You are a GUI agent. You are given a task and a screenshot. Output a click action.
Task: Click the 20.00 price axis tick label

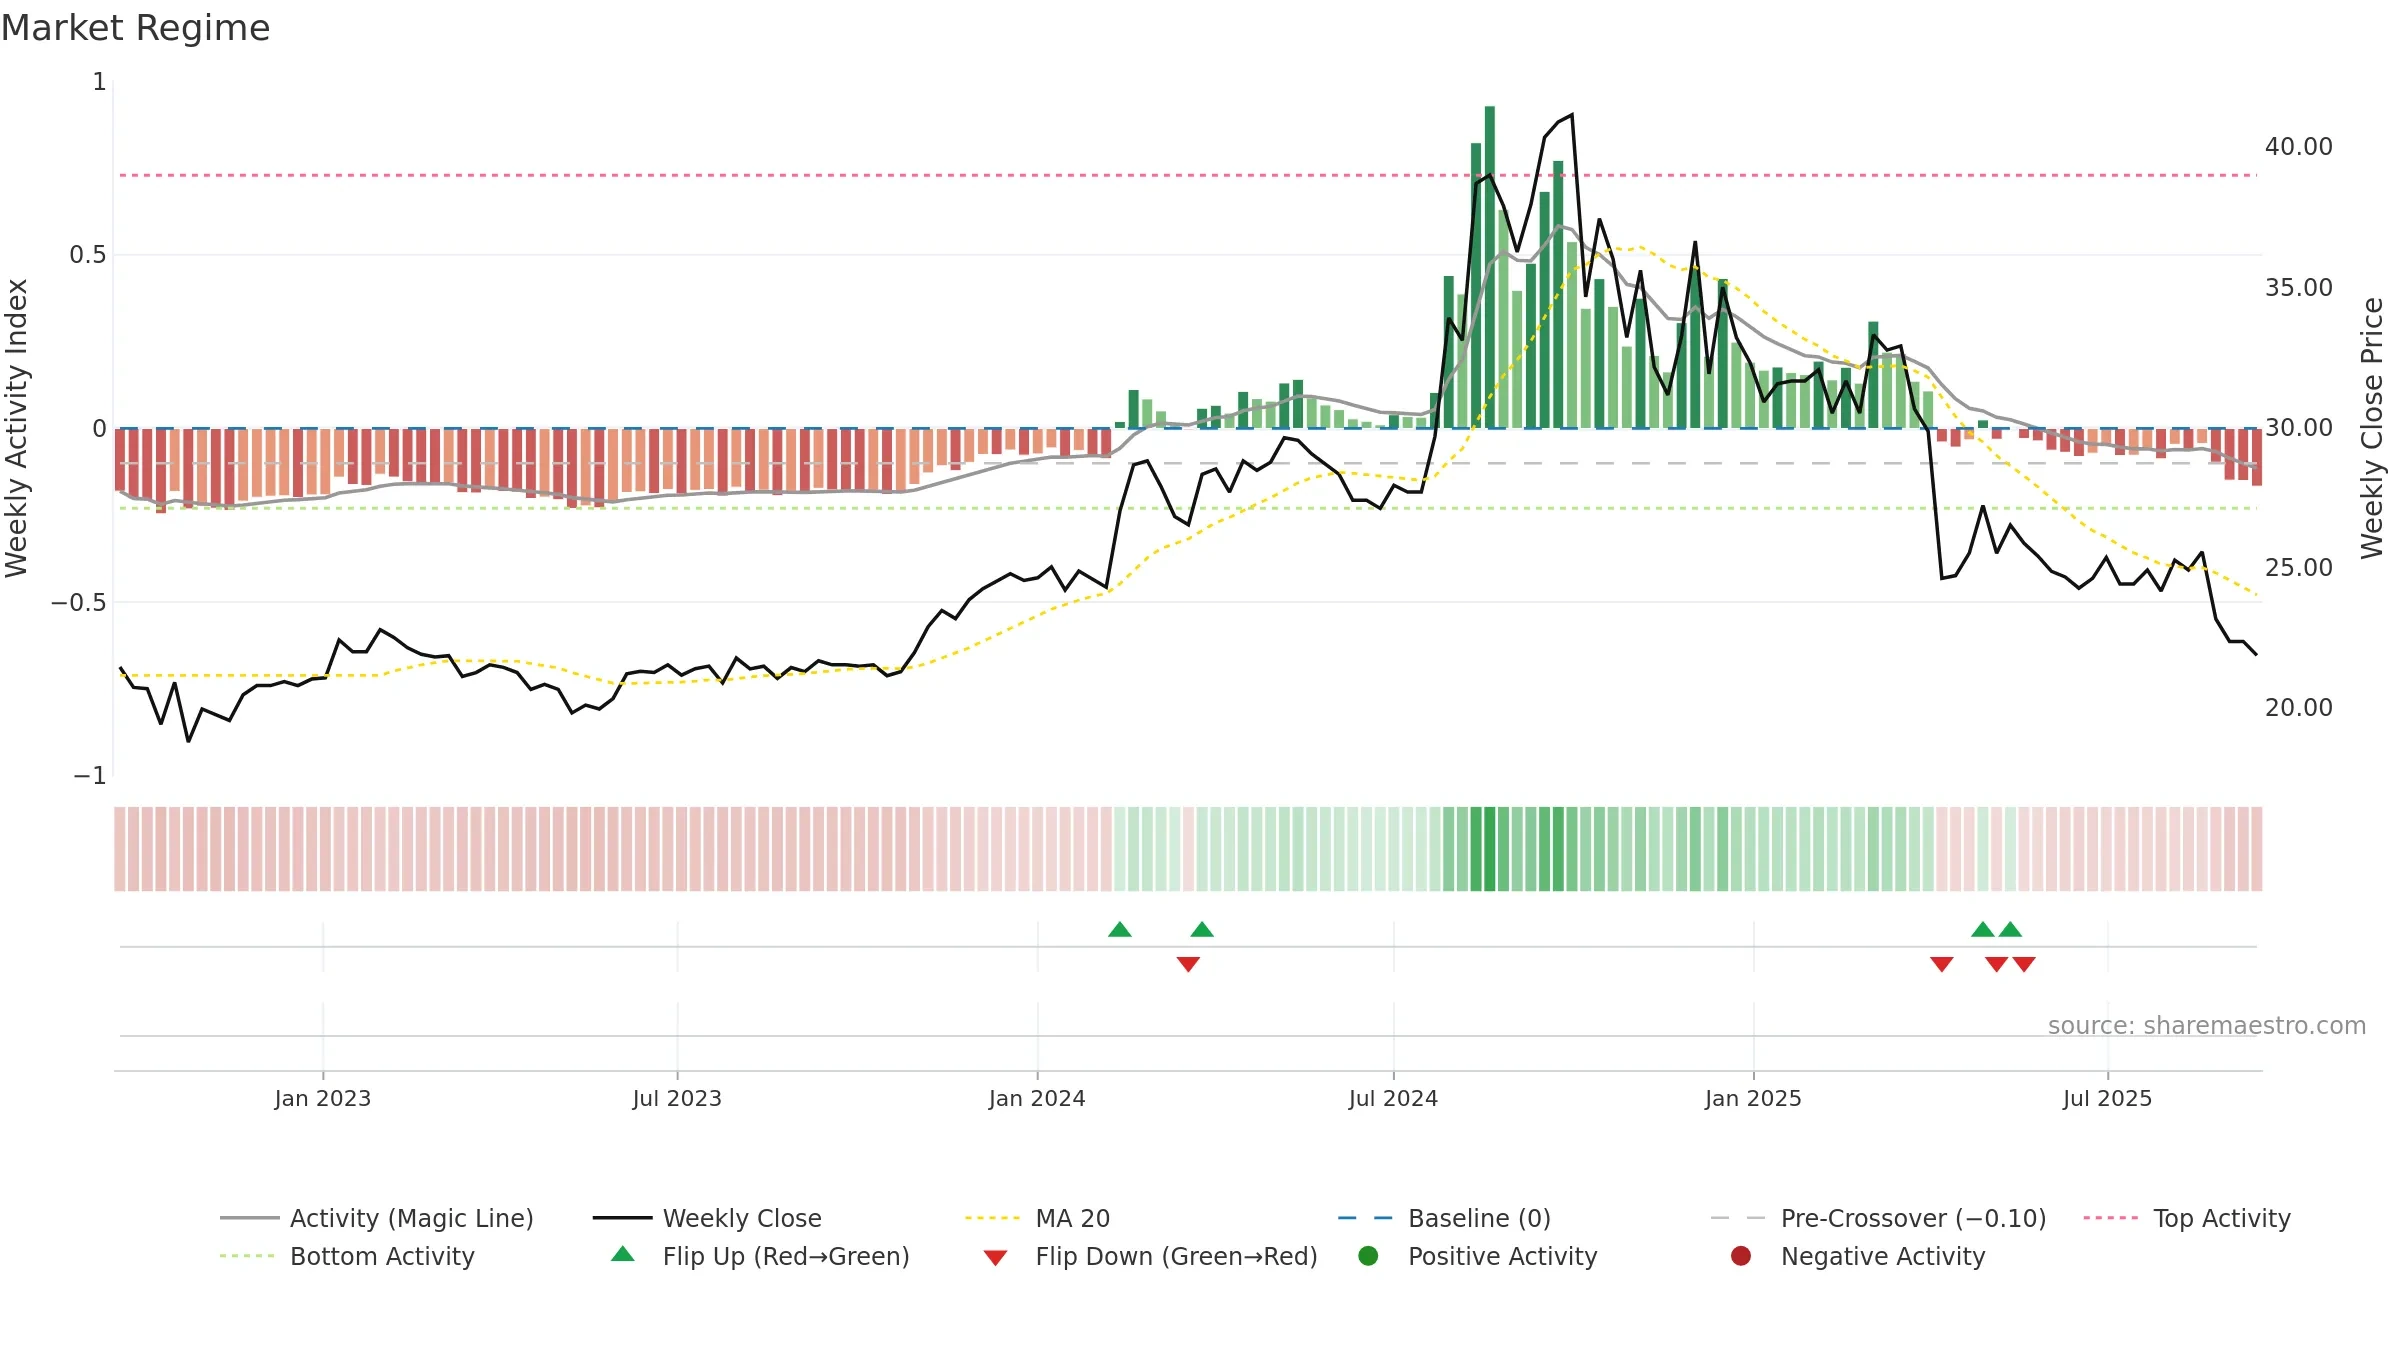click(2299, 708)
